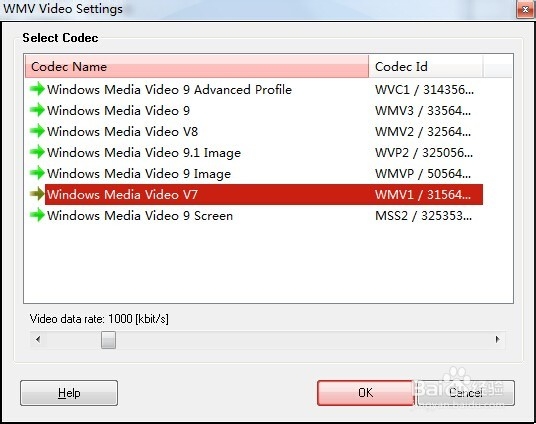The height and width of the screenshot is (424, 536).
Task: Click the green arrow icon beside Windows Media Video 9.1 Image
Action: (x=37, y=152)
